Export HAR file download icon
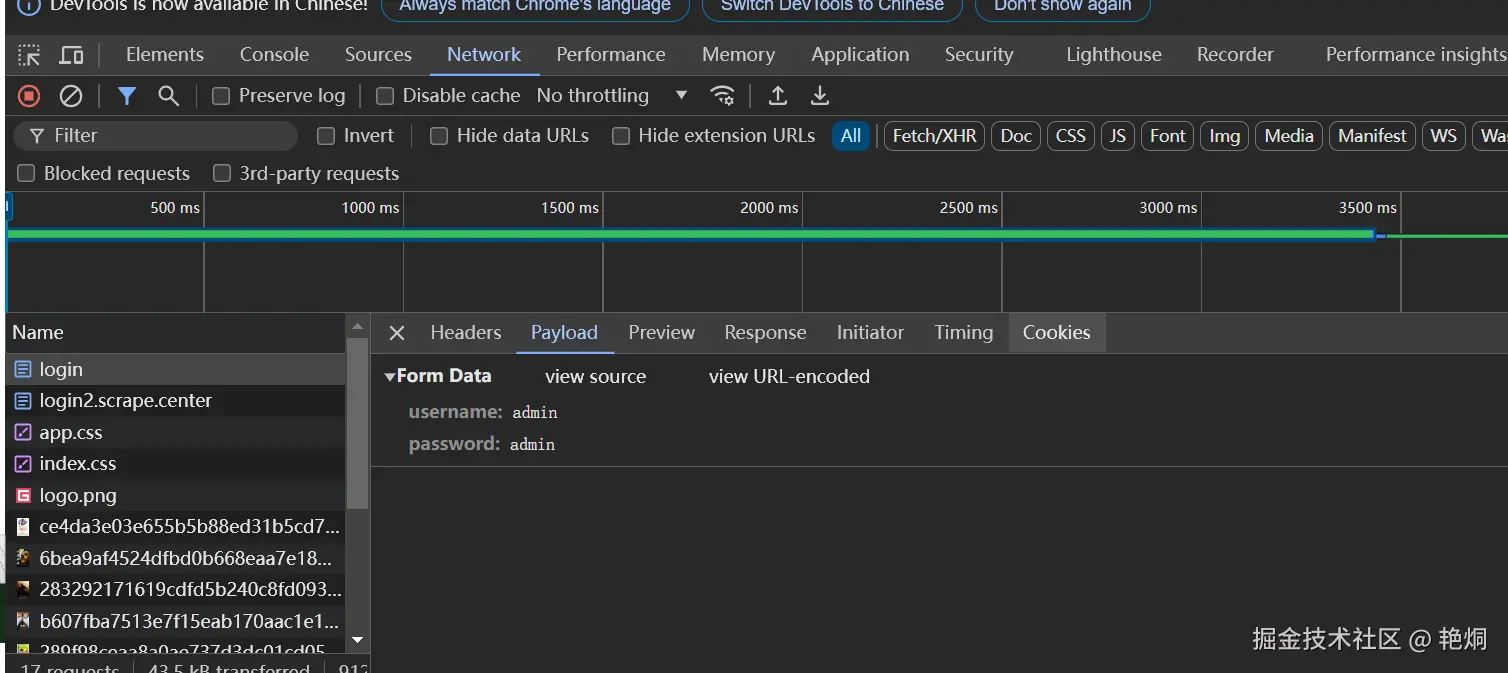 (x=820, y=96)
